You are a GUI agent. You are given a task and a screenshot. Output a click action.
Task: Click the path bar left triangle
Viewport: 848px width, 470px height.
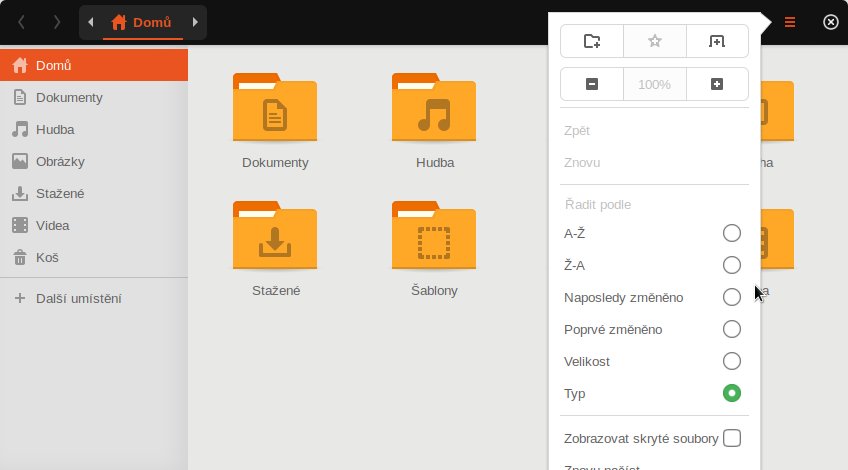pyautogui.click(x=91, y=22)
